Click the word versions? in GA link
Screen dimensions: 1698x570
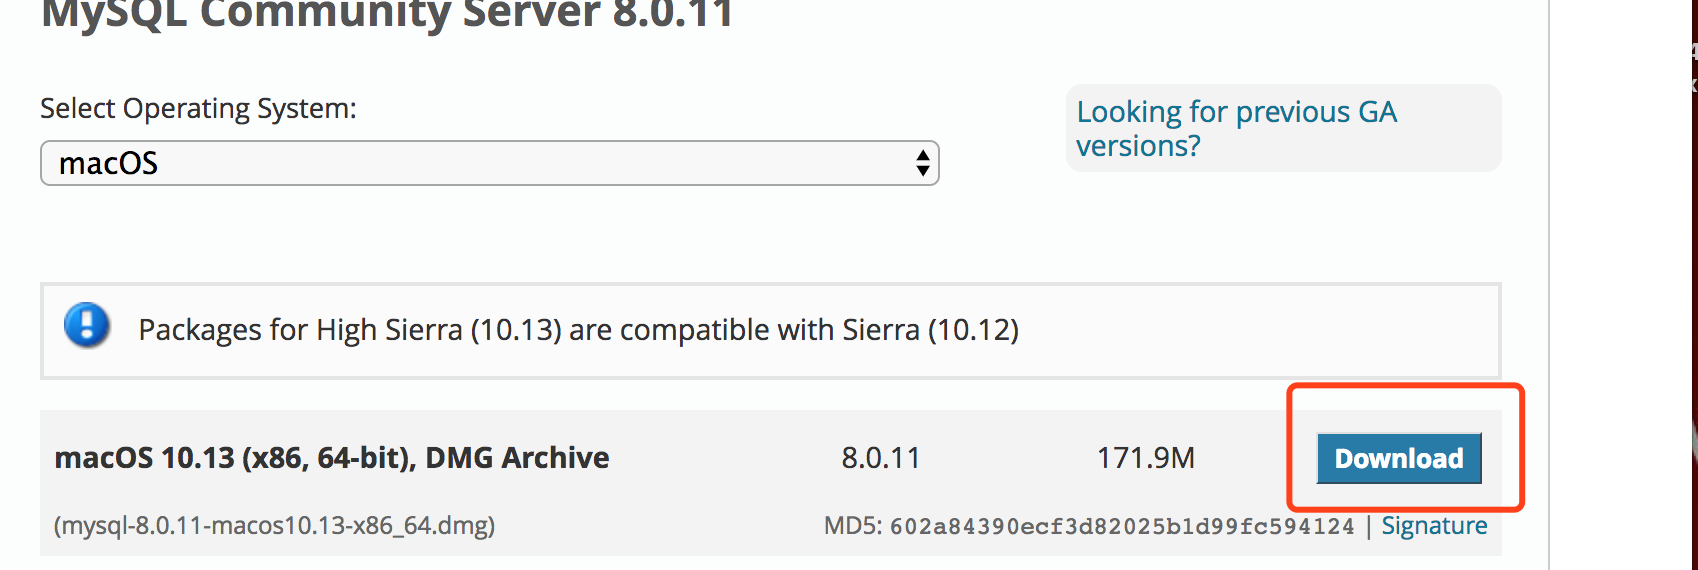click(1138, 146)
